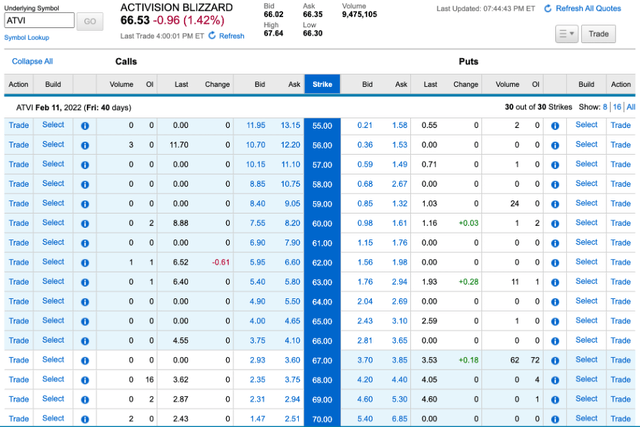Open put info icon for 65.00 strike

coord(555,322)
